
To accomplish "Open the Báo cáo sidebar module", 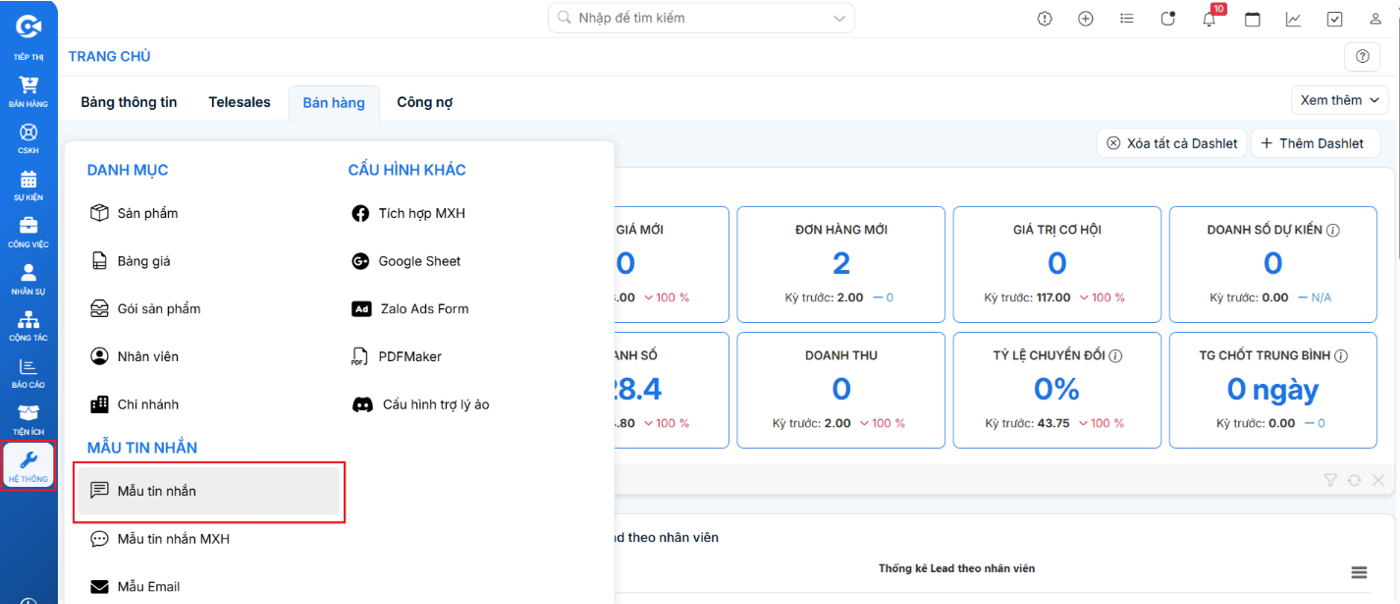I will pos(28,372).
